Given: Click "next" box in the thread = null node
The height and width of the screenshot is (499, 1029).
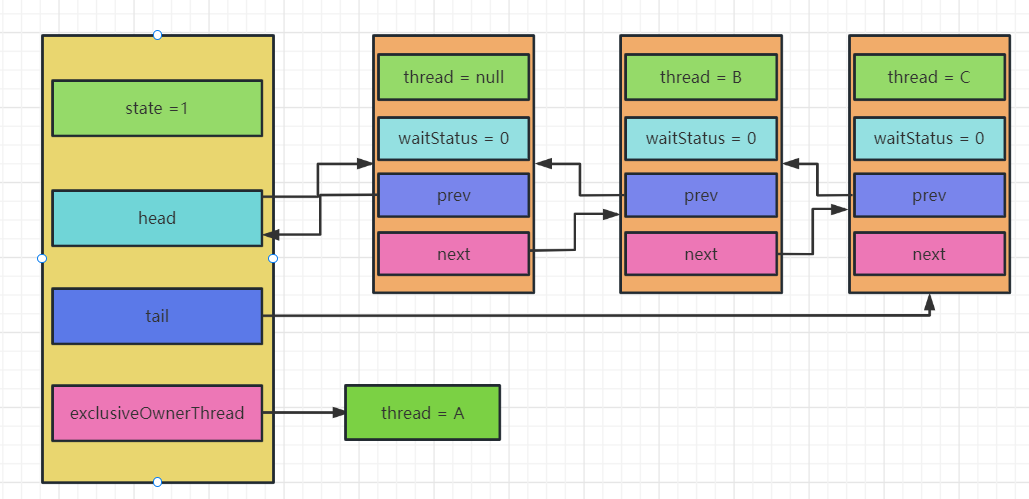Looking at the screenshot, I should [453, 254].
